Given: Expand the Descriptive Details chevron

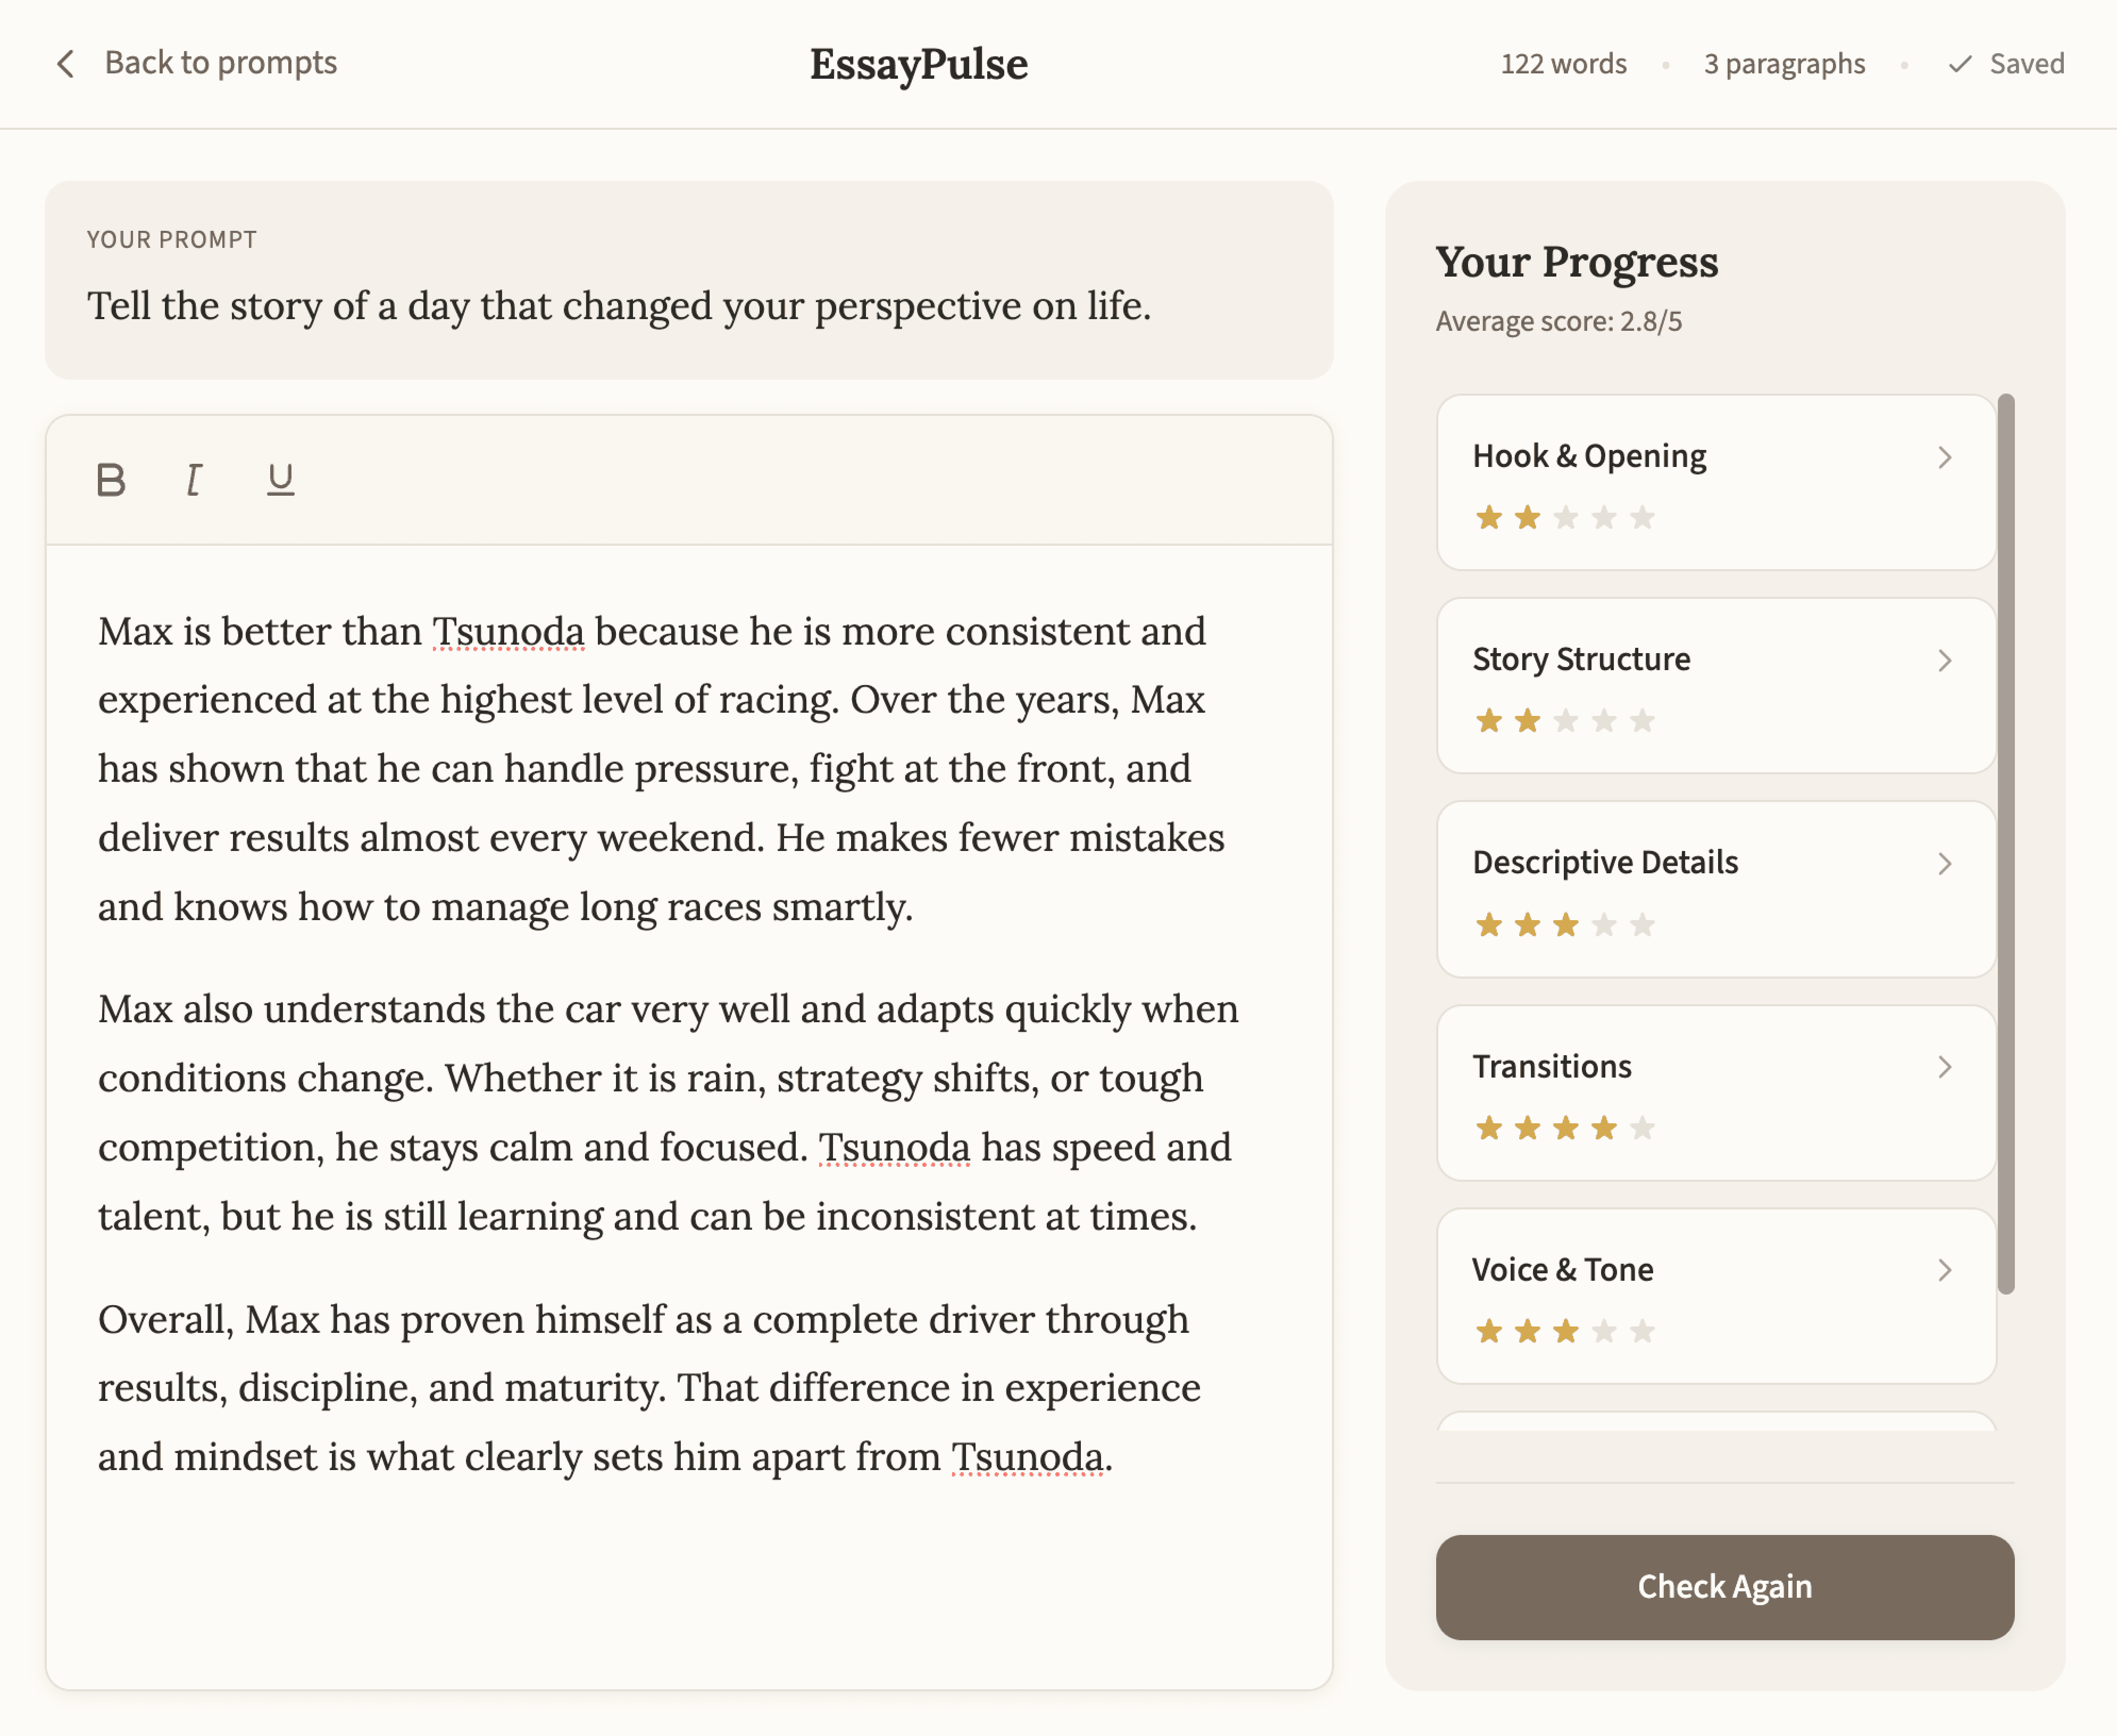Looking at the screenshot, I should (x=1944, y=864).
